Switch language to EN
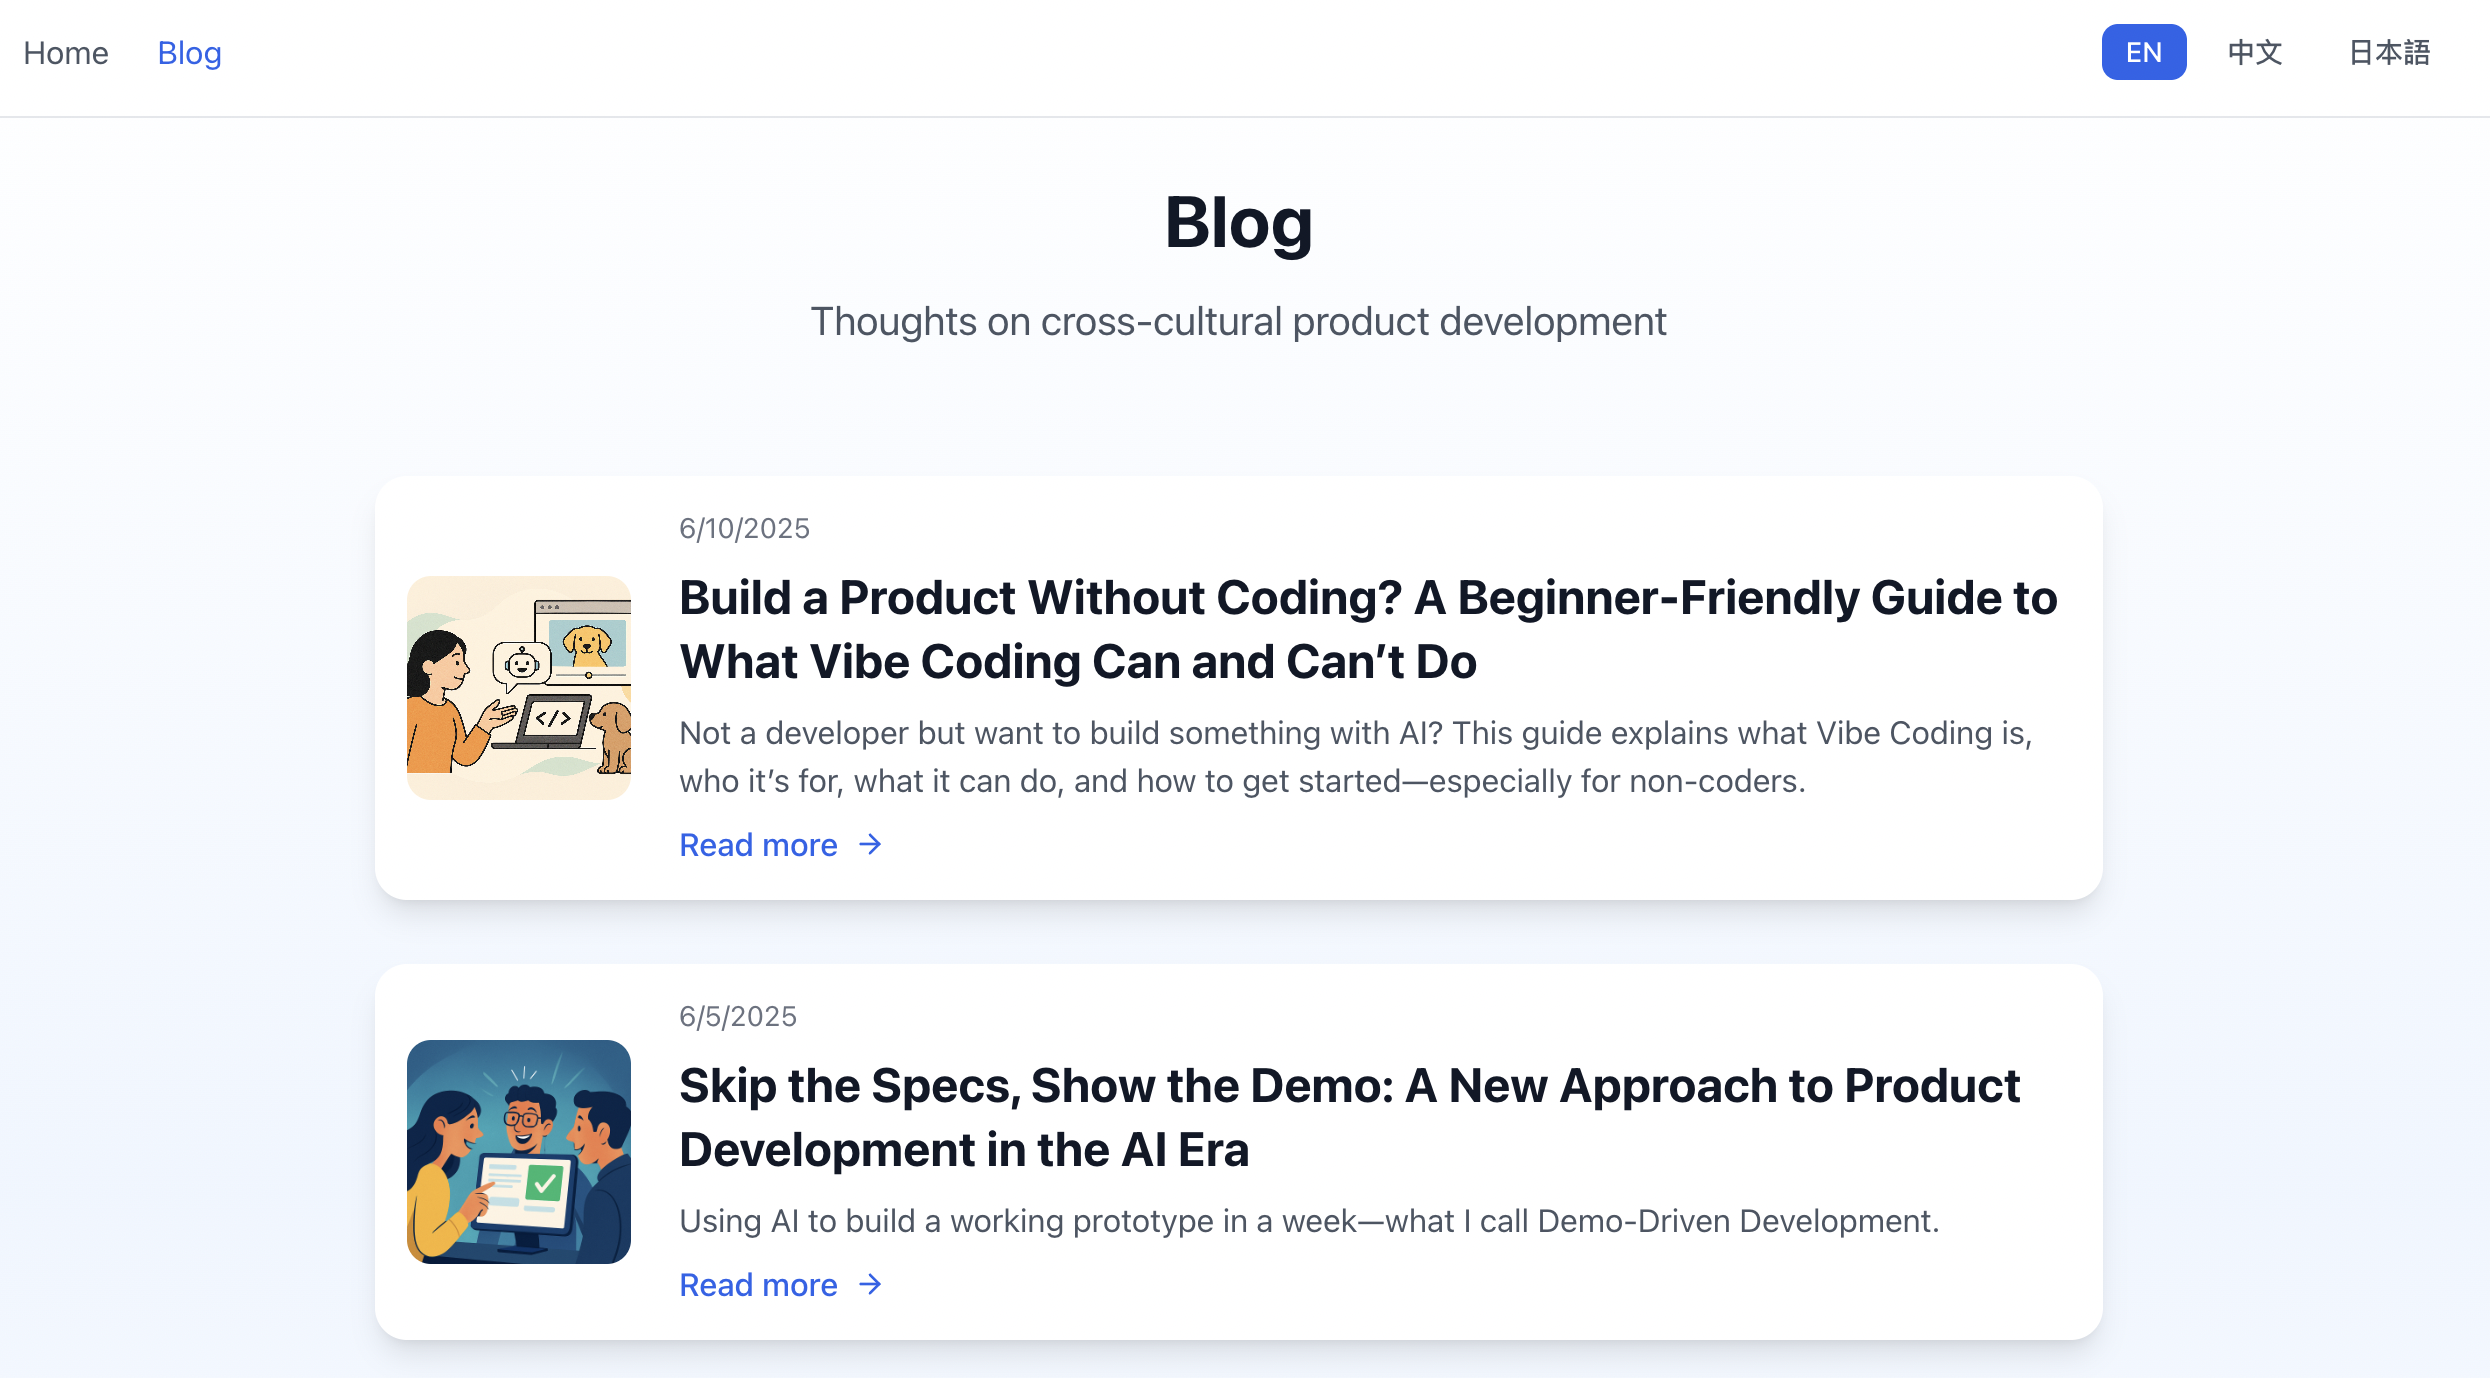 (x=2143, y=52)
